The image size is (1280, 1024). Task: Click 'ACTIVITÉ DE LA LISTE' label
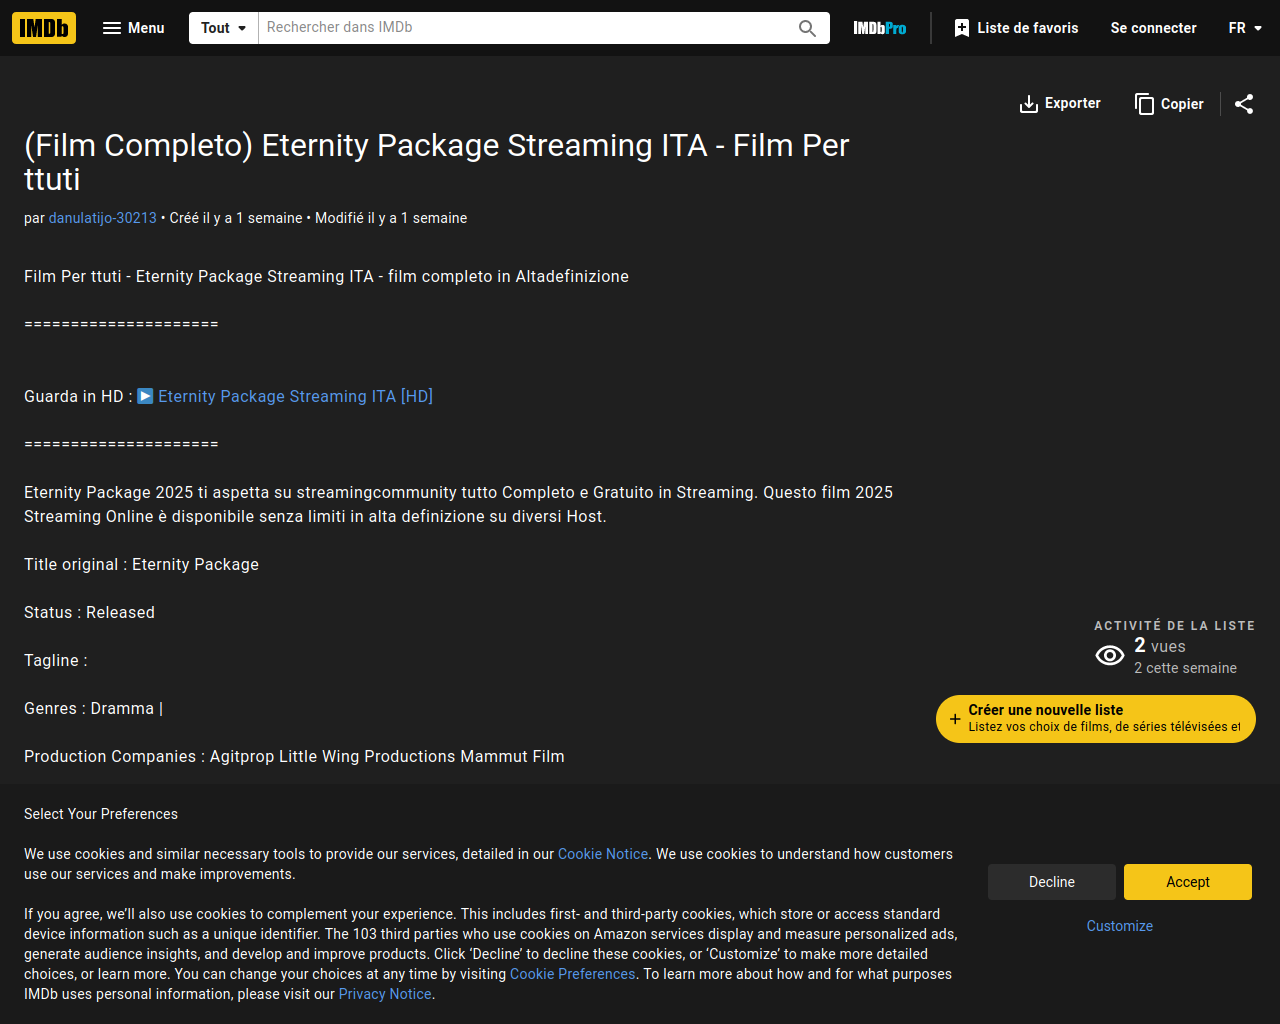coord(1174,625)
